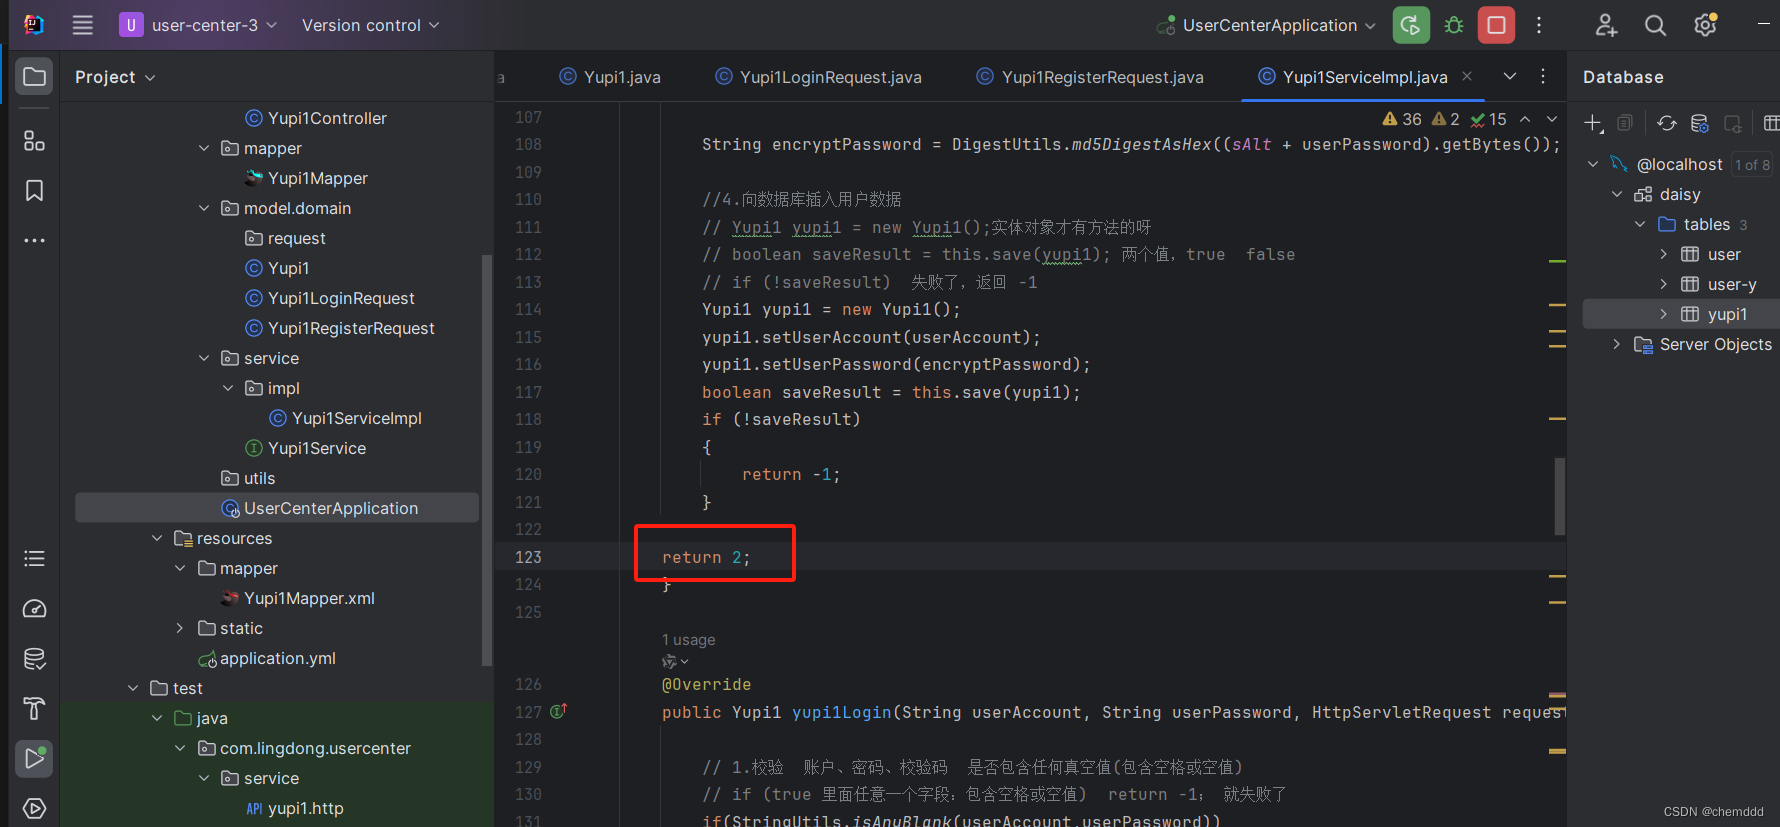Open the Run tool window icon

[x=34, y=758]
